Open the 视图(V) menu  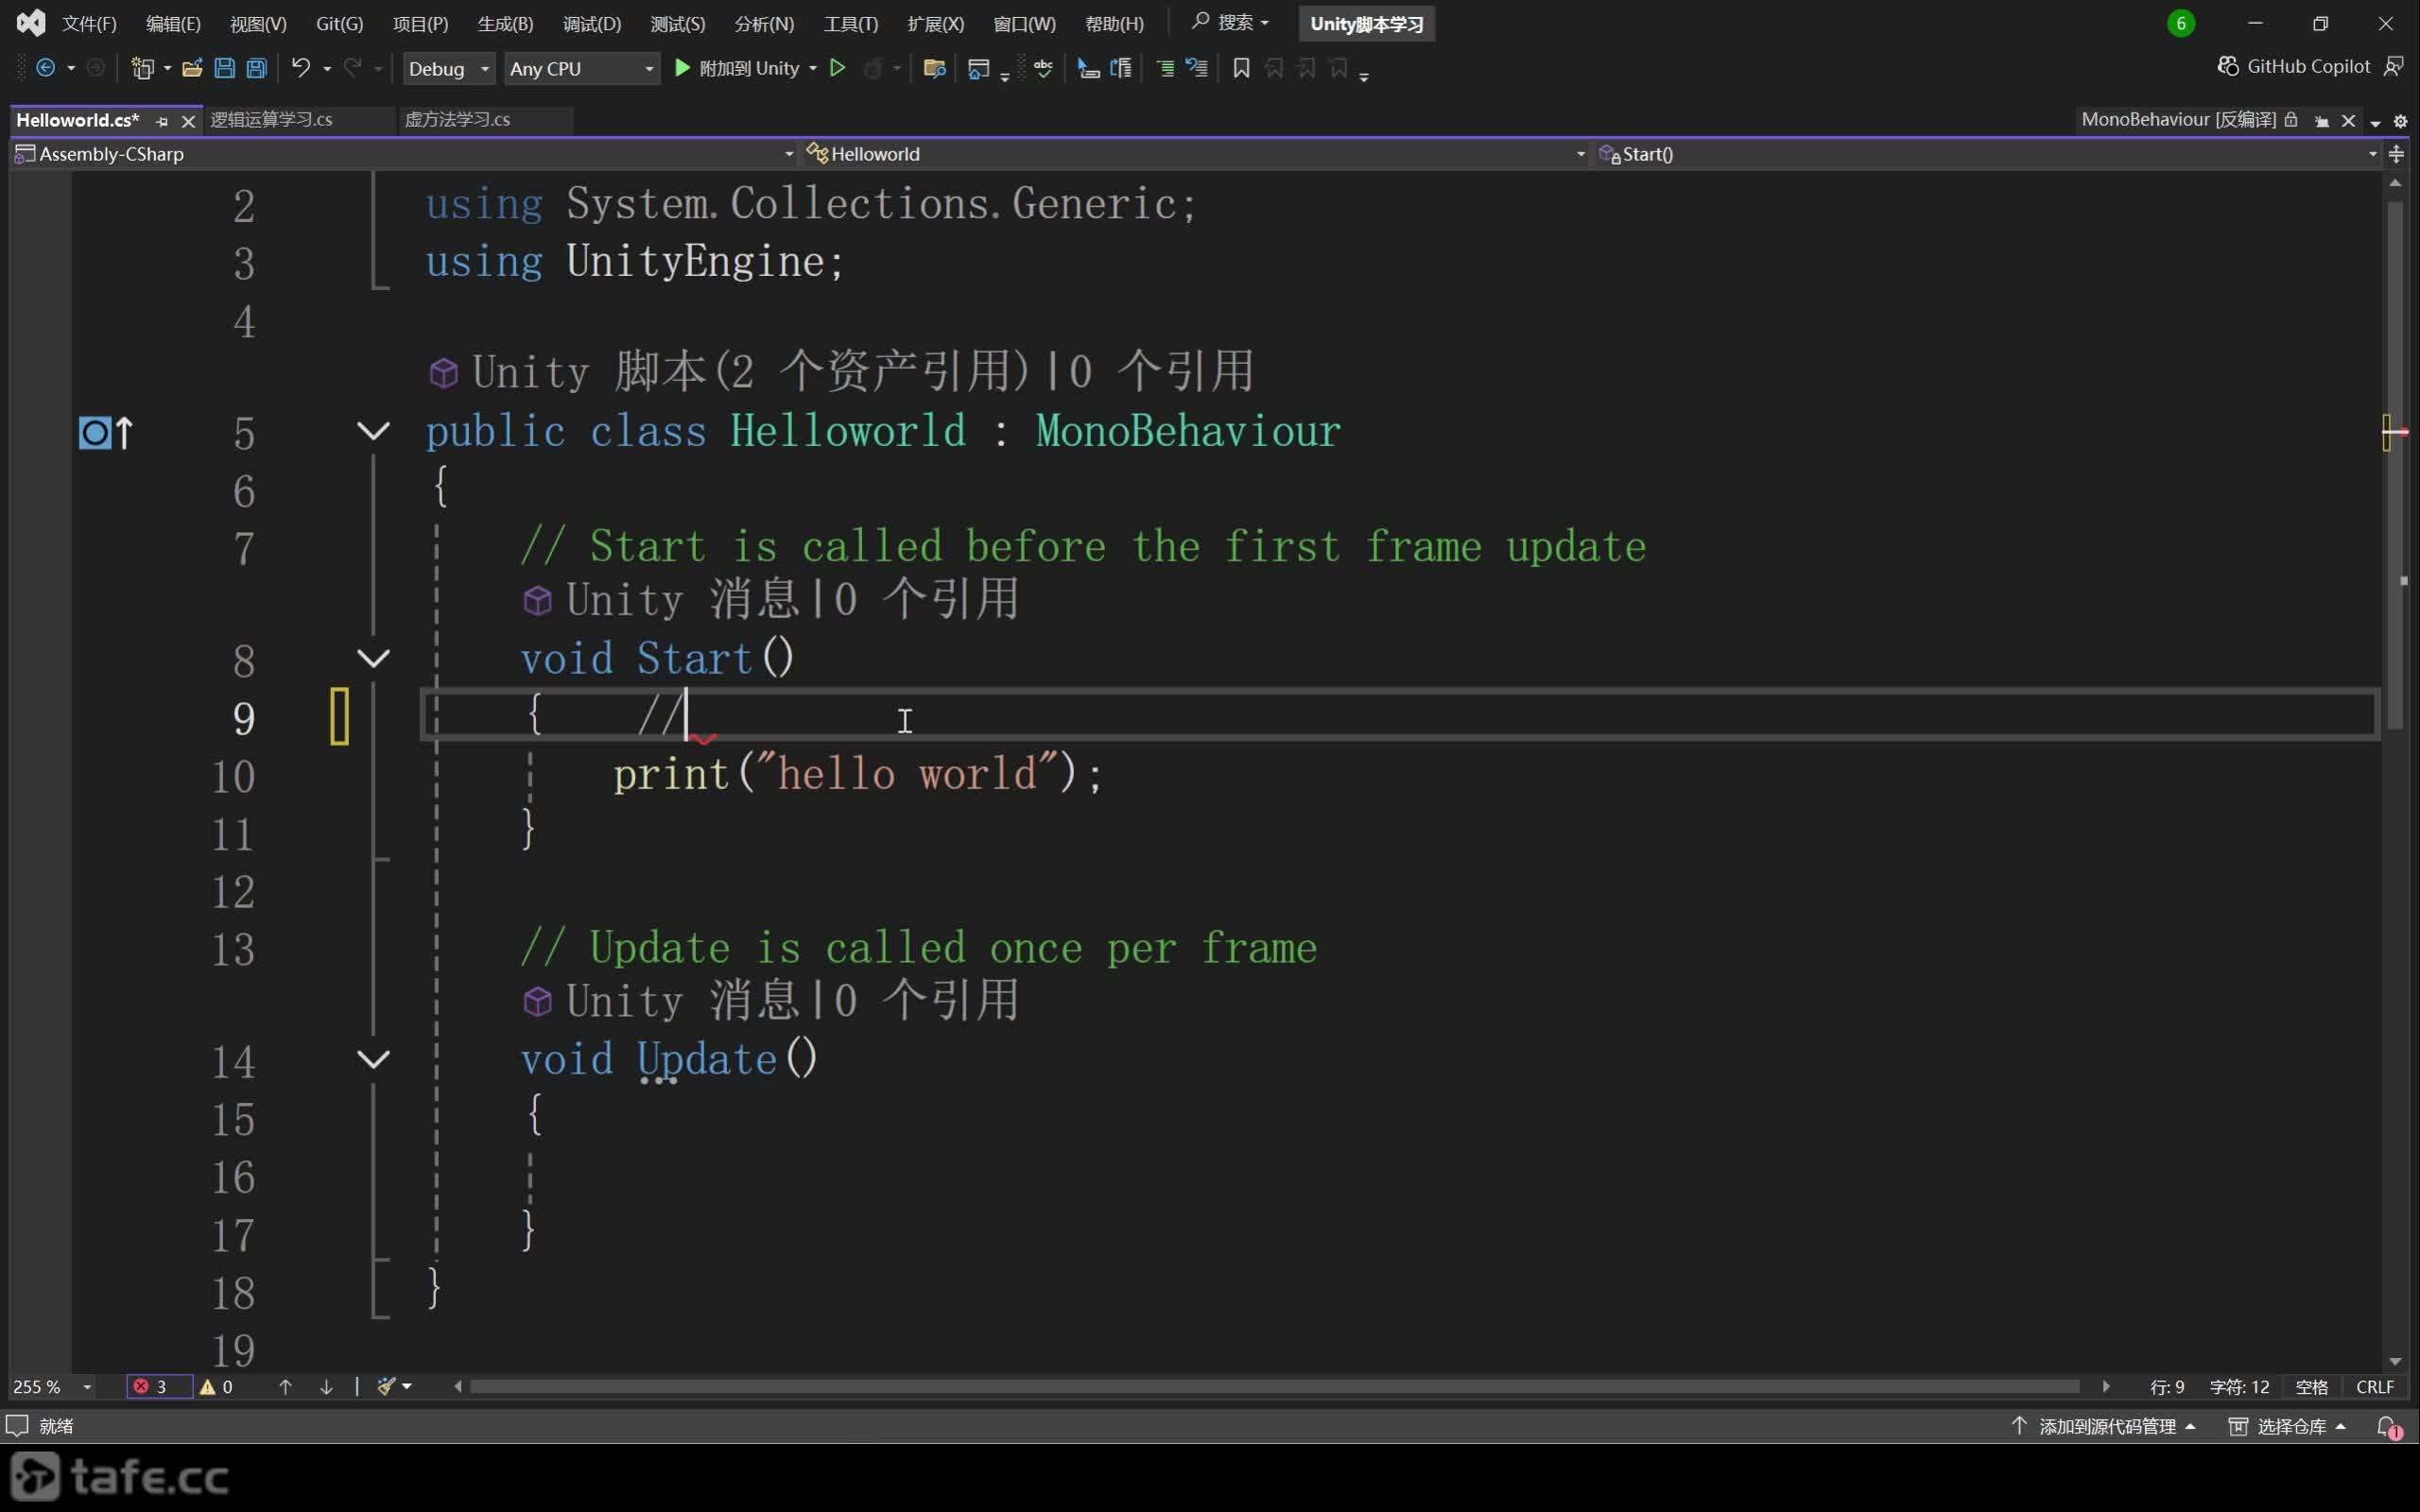click(258, 23)
